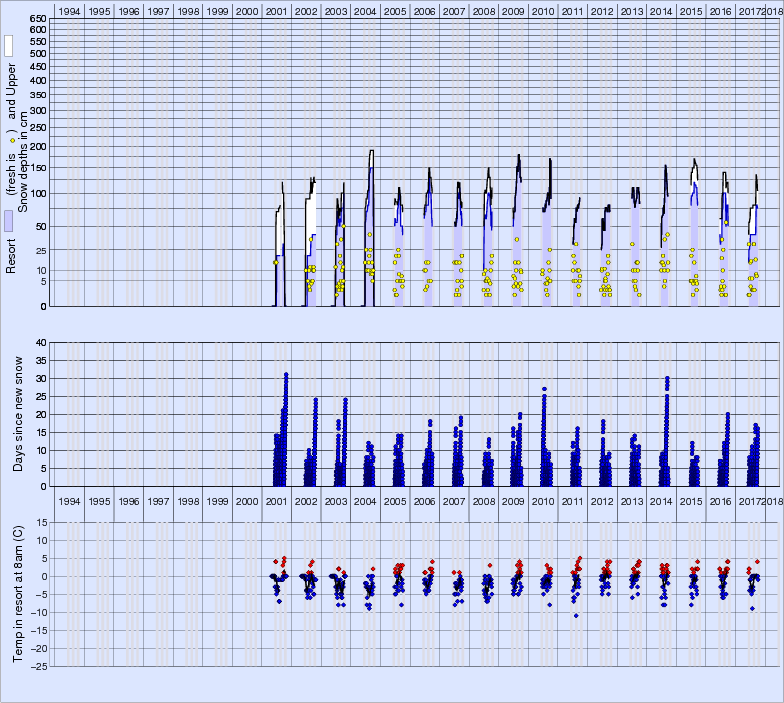Select 2017 in the top year axis
The image size is (784, 703).
click(750, 10)
